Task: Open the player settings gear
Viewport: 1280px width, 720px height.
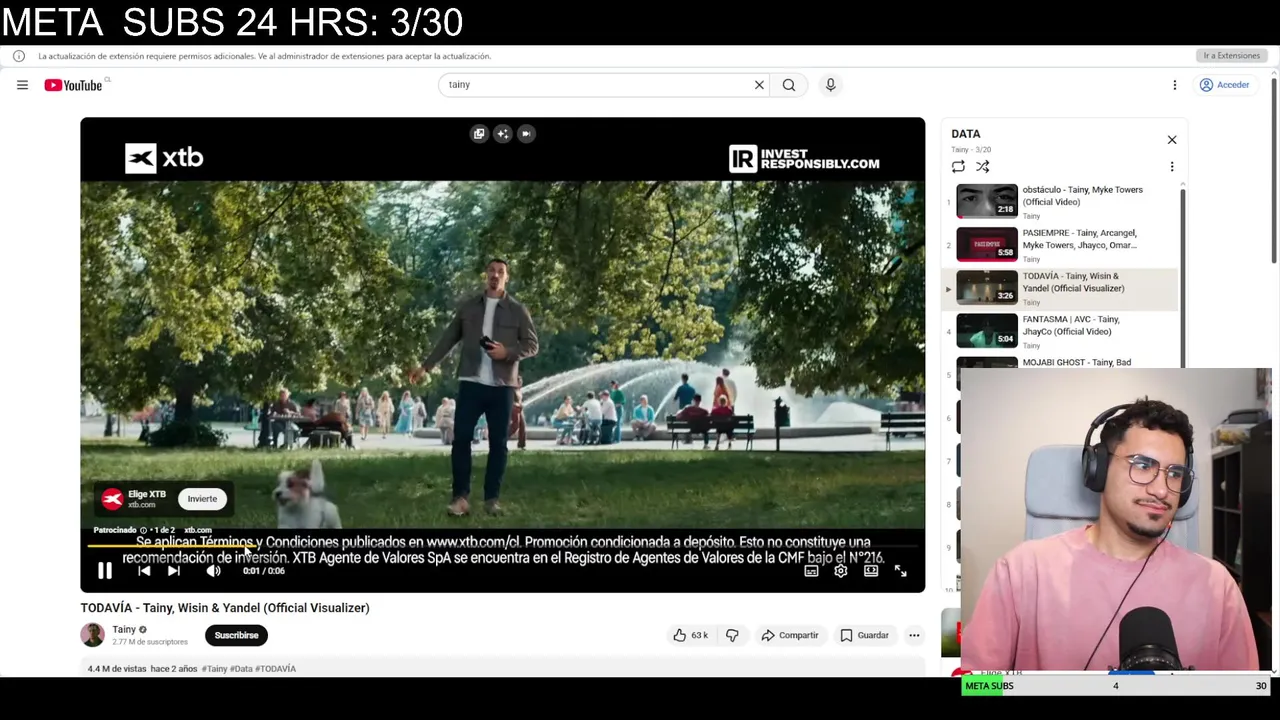Action: [841, 571]
